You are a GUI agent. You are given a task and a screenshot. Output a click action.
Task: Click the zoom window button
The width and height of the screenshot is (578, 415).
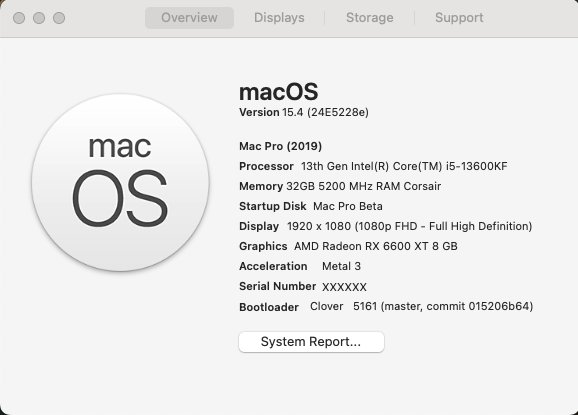point(59,18)
